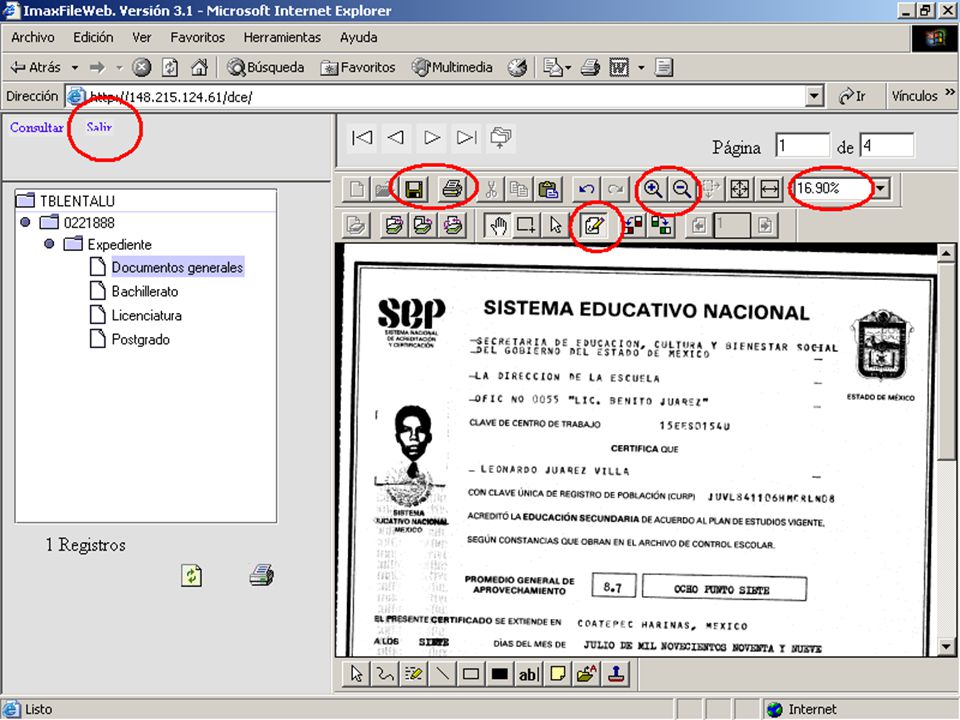Open the browser History icon
This screenshot has height=720, width=960.
(x=517, y=67)
